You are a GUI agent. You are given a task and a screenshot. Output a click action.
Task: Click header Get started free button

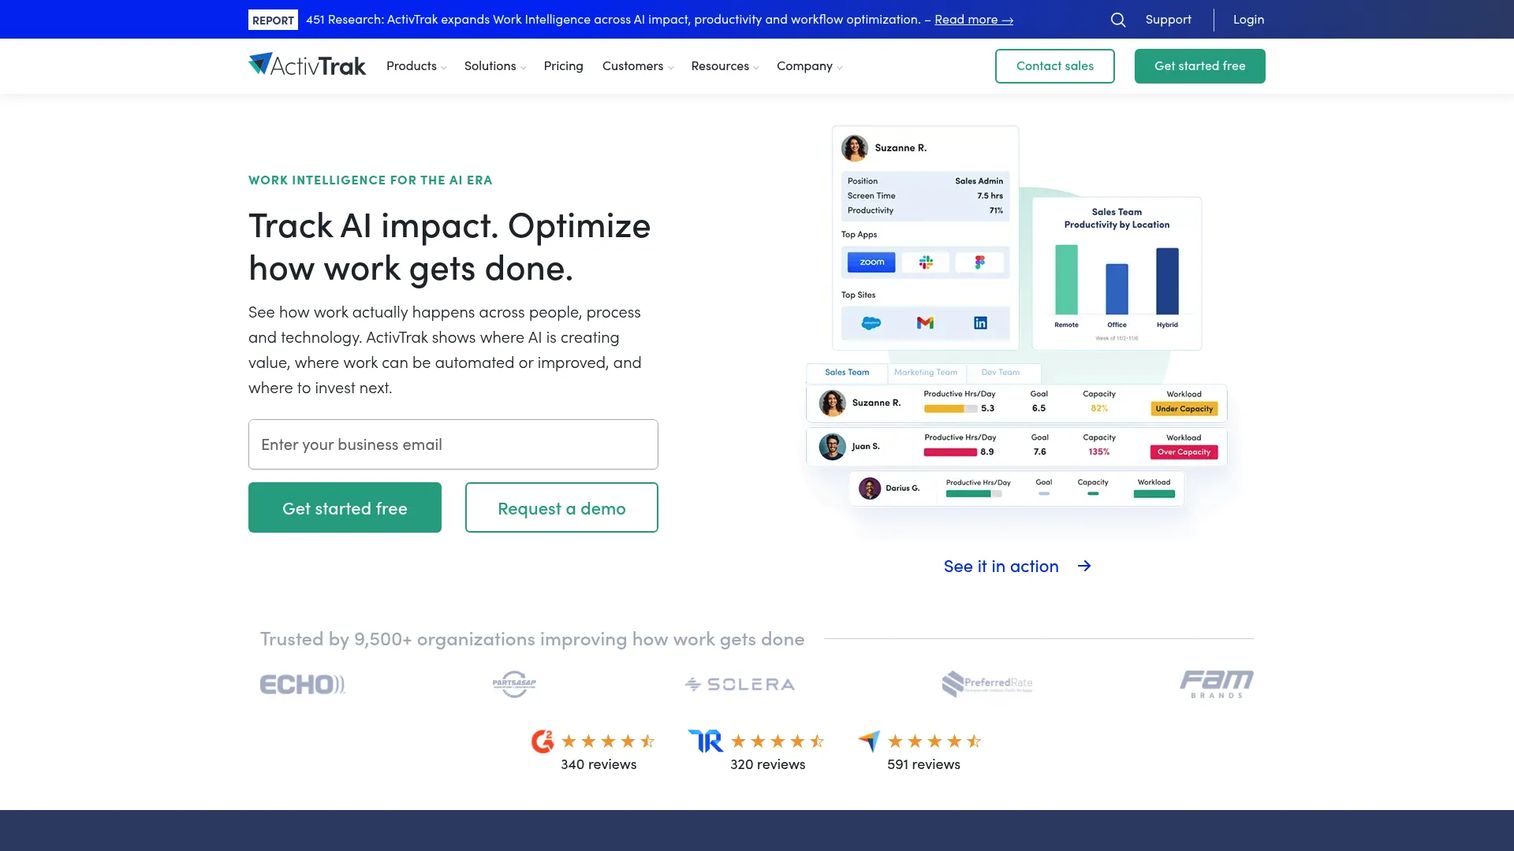[x=1200, y=66]
